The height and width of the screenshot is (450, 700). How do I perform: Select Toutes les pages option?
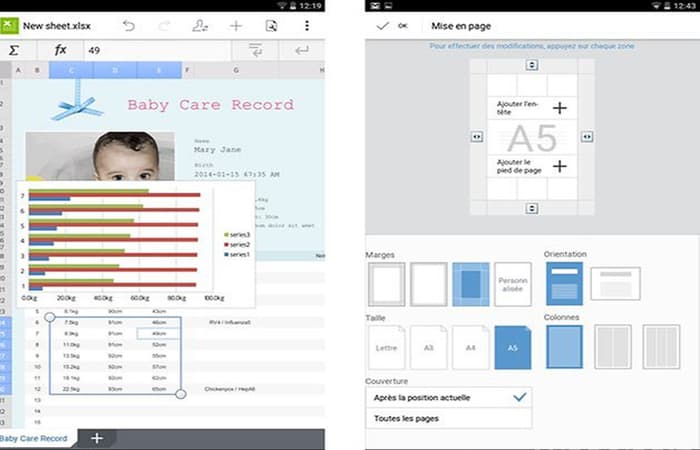[x=449, y=418]
